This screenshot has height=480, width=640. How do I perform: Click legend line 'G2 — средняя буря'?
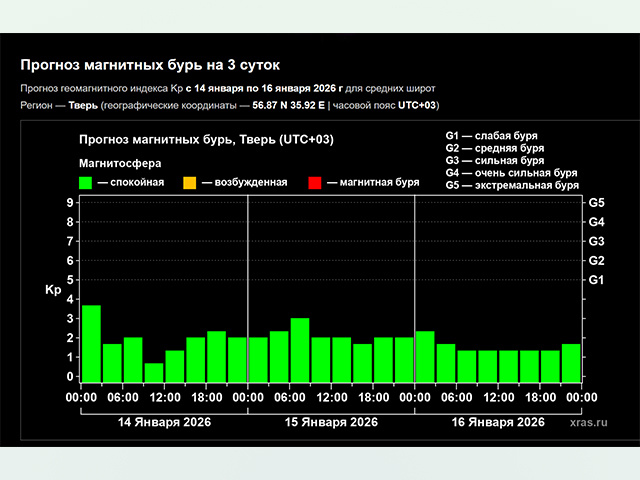pyautogui.click(x=495, y=148)
